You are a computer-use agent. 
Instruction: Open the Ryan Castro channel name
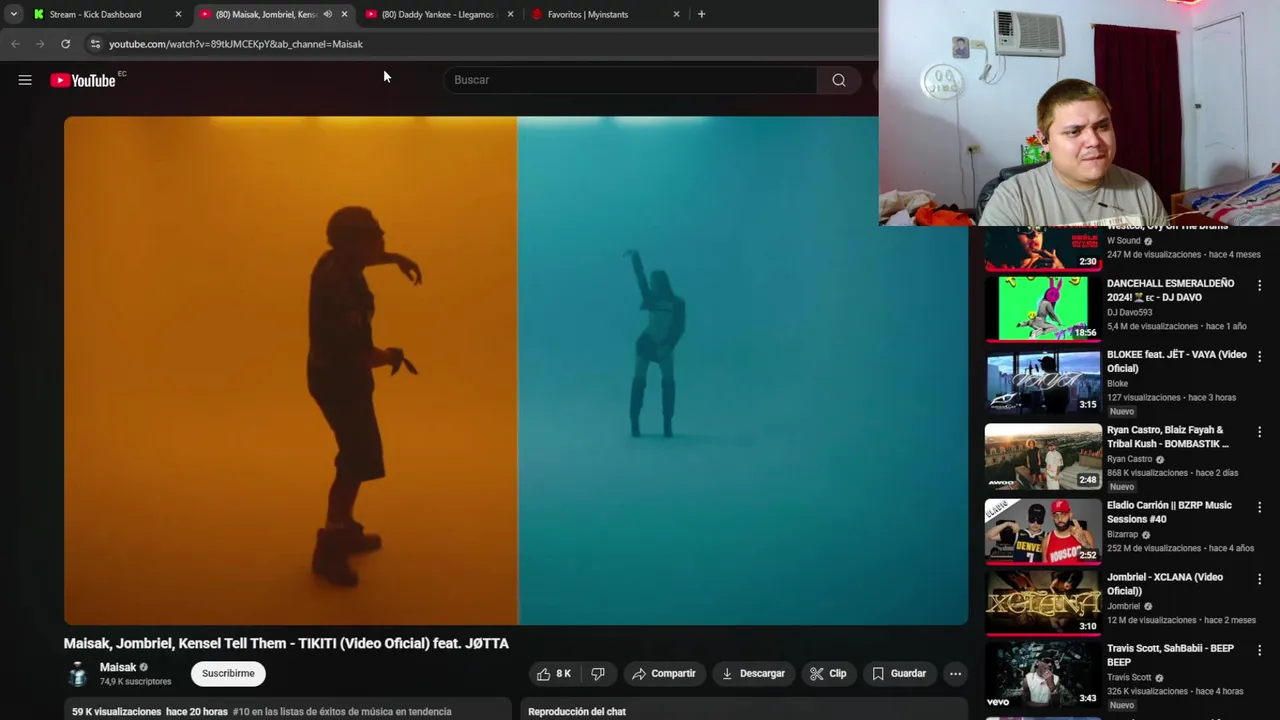tap(1130, 459)
